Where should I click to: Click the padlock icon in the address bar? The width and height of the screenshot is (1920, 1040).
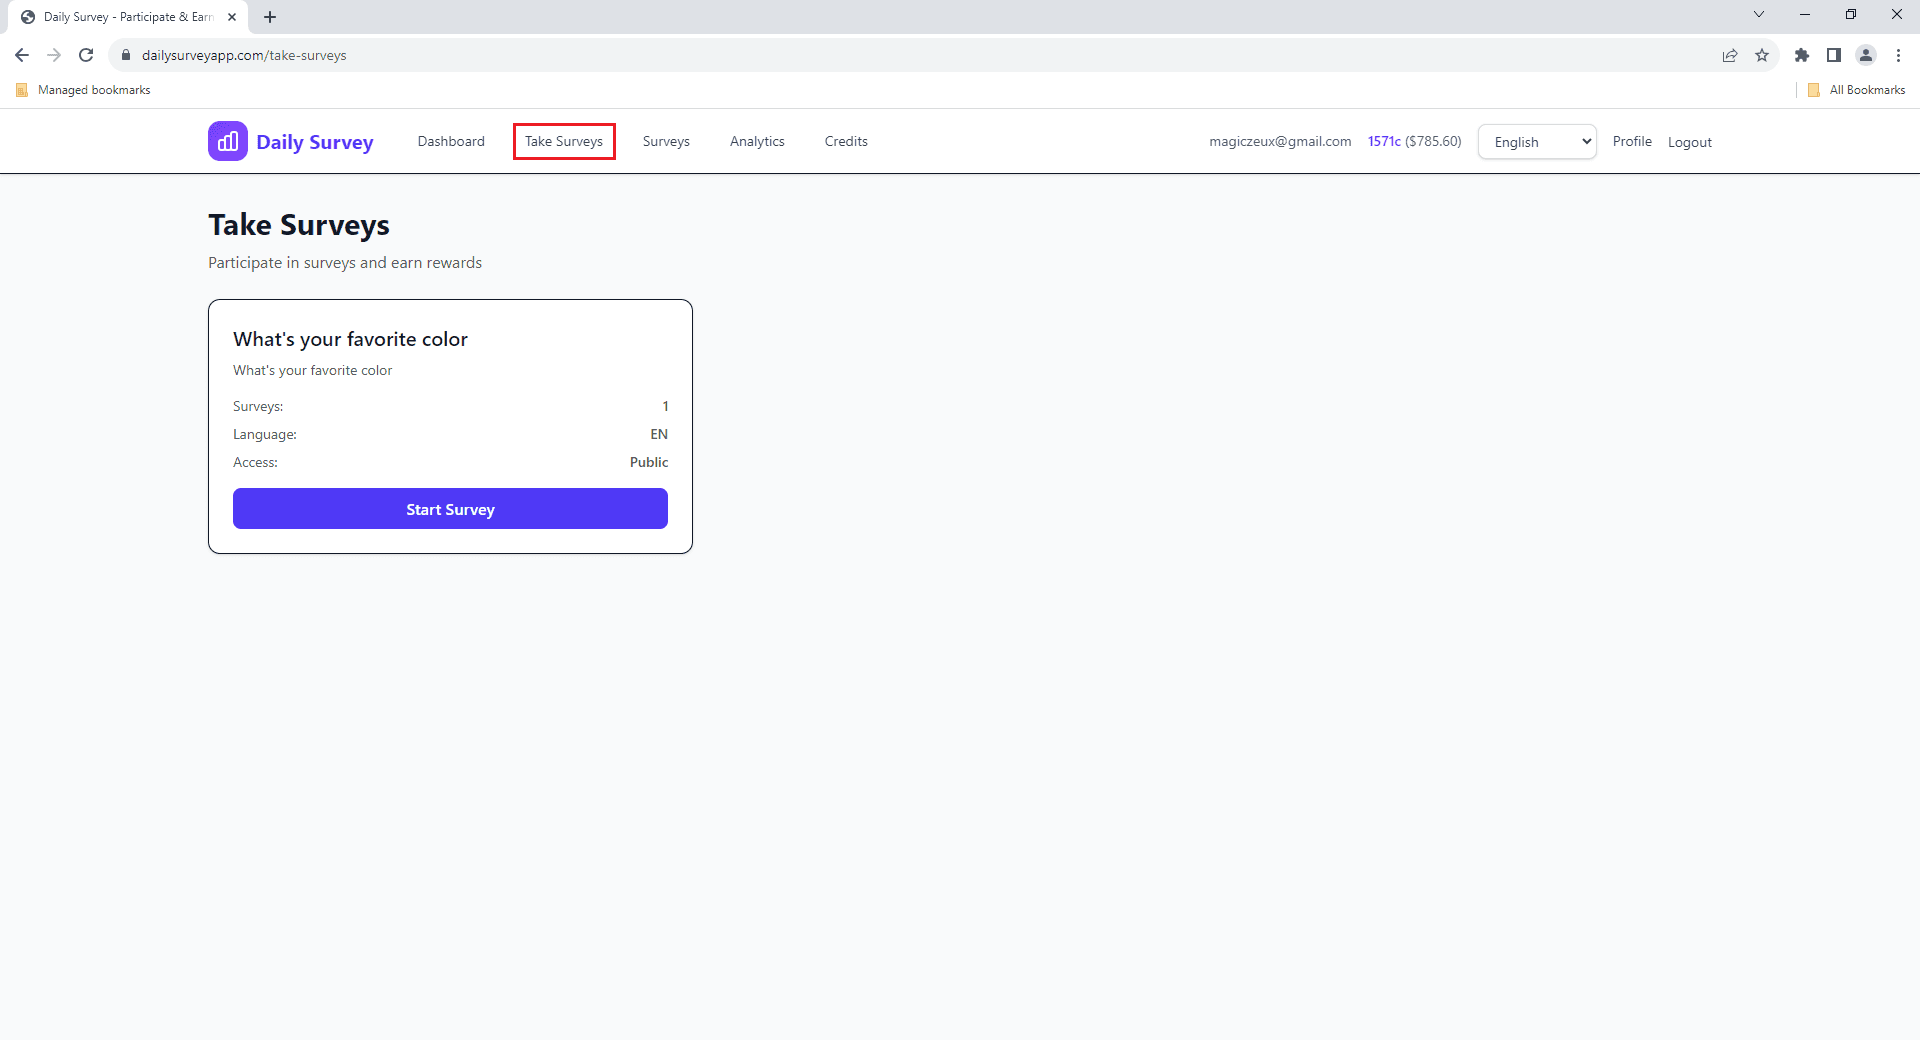(x=126, y=55)
